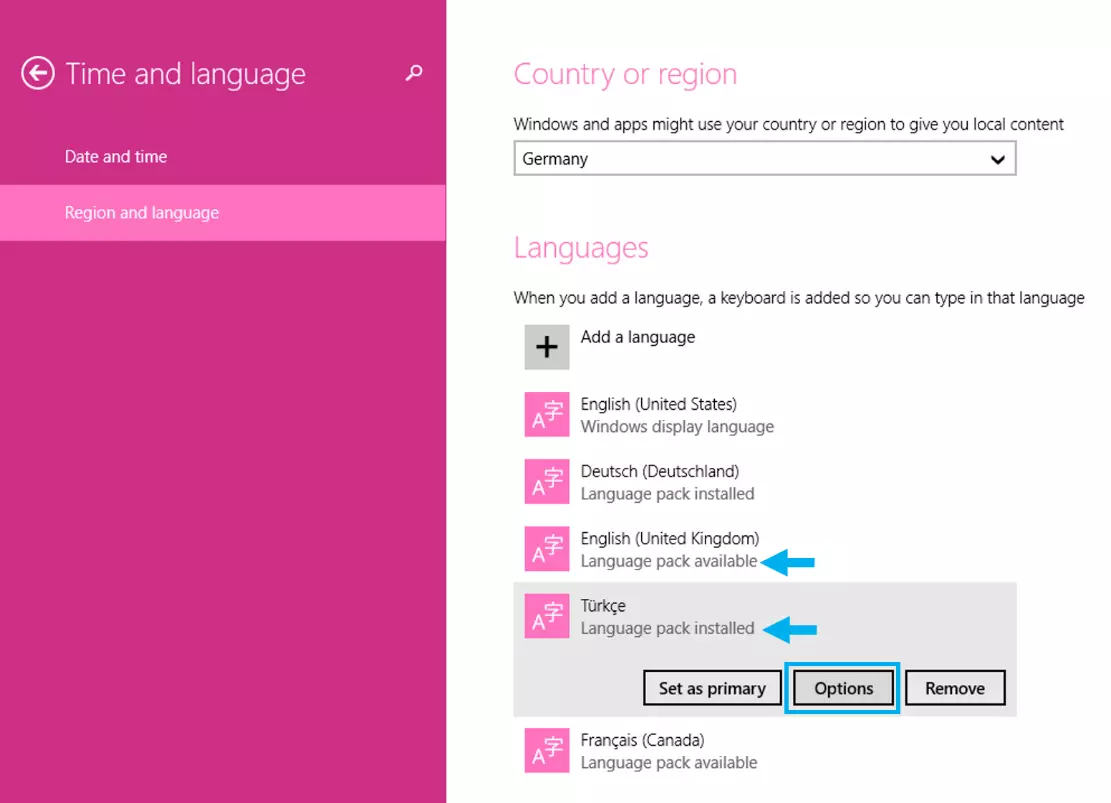Remove the Türkçe language

click(954, 688)
